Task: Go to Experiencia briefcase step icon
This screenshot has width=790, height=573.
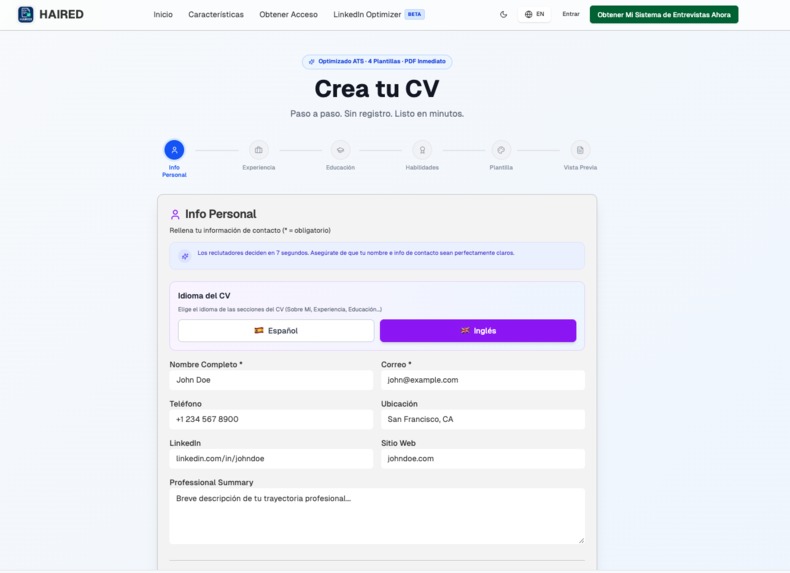Action: (258, 150)
